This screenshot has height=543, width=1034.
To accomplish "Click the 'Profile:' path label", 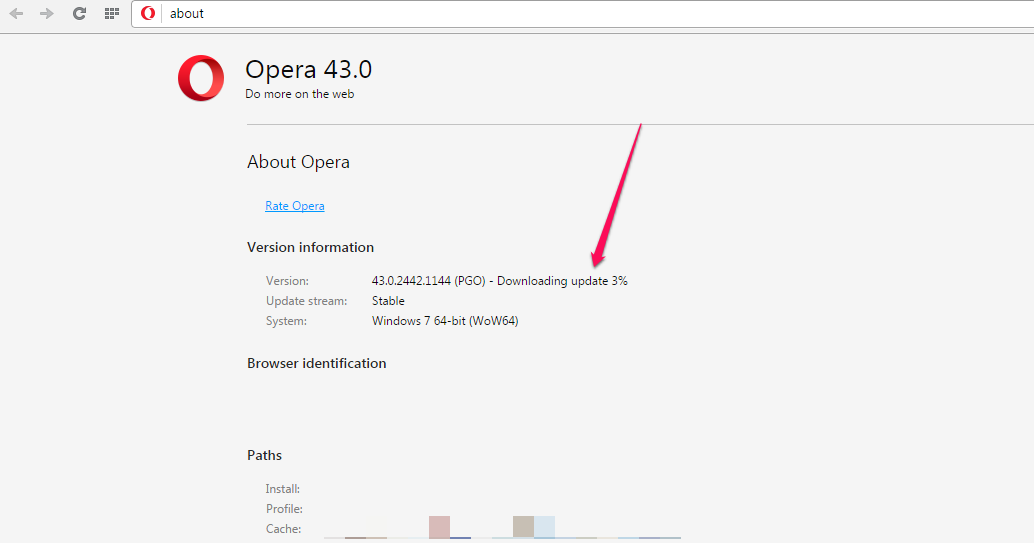I will (x=284, y=509).
